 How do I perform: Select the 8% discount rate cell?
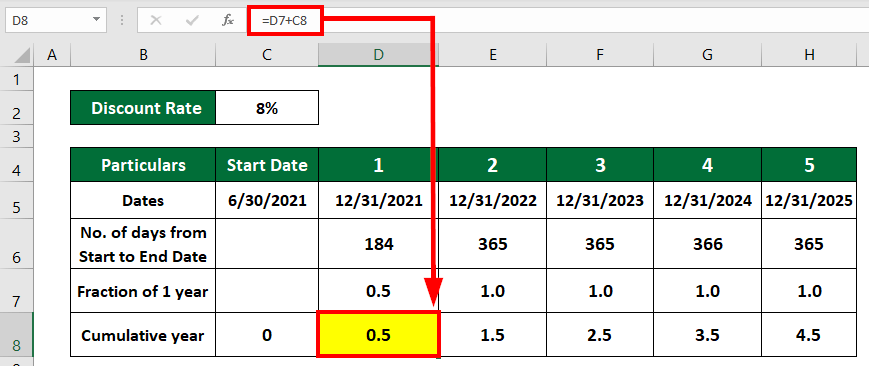pyautogui.click(x=267, y=108)
